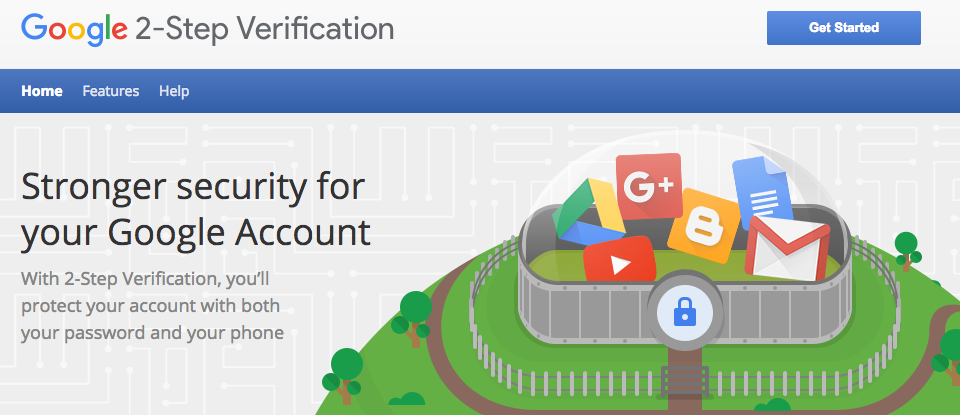Go to the Help tab
Viewport: 960px width, 415px height.
click(174, 91)
